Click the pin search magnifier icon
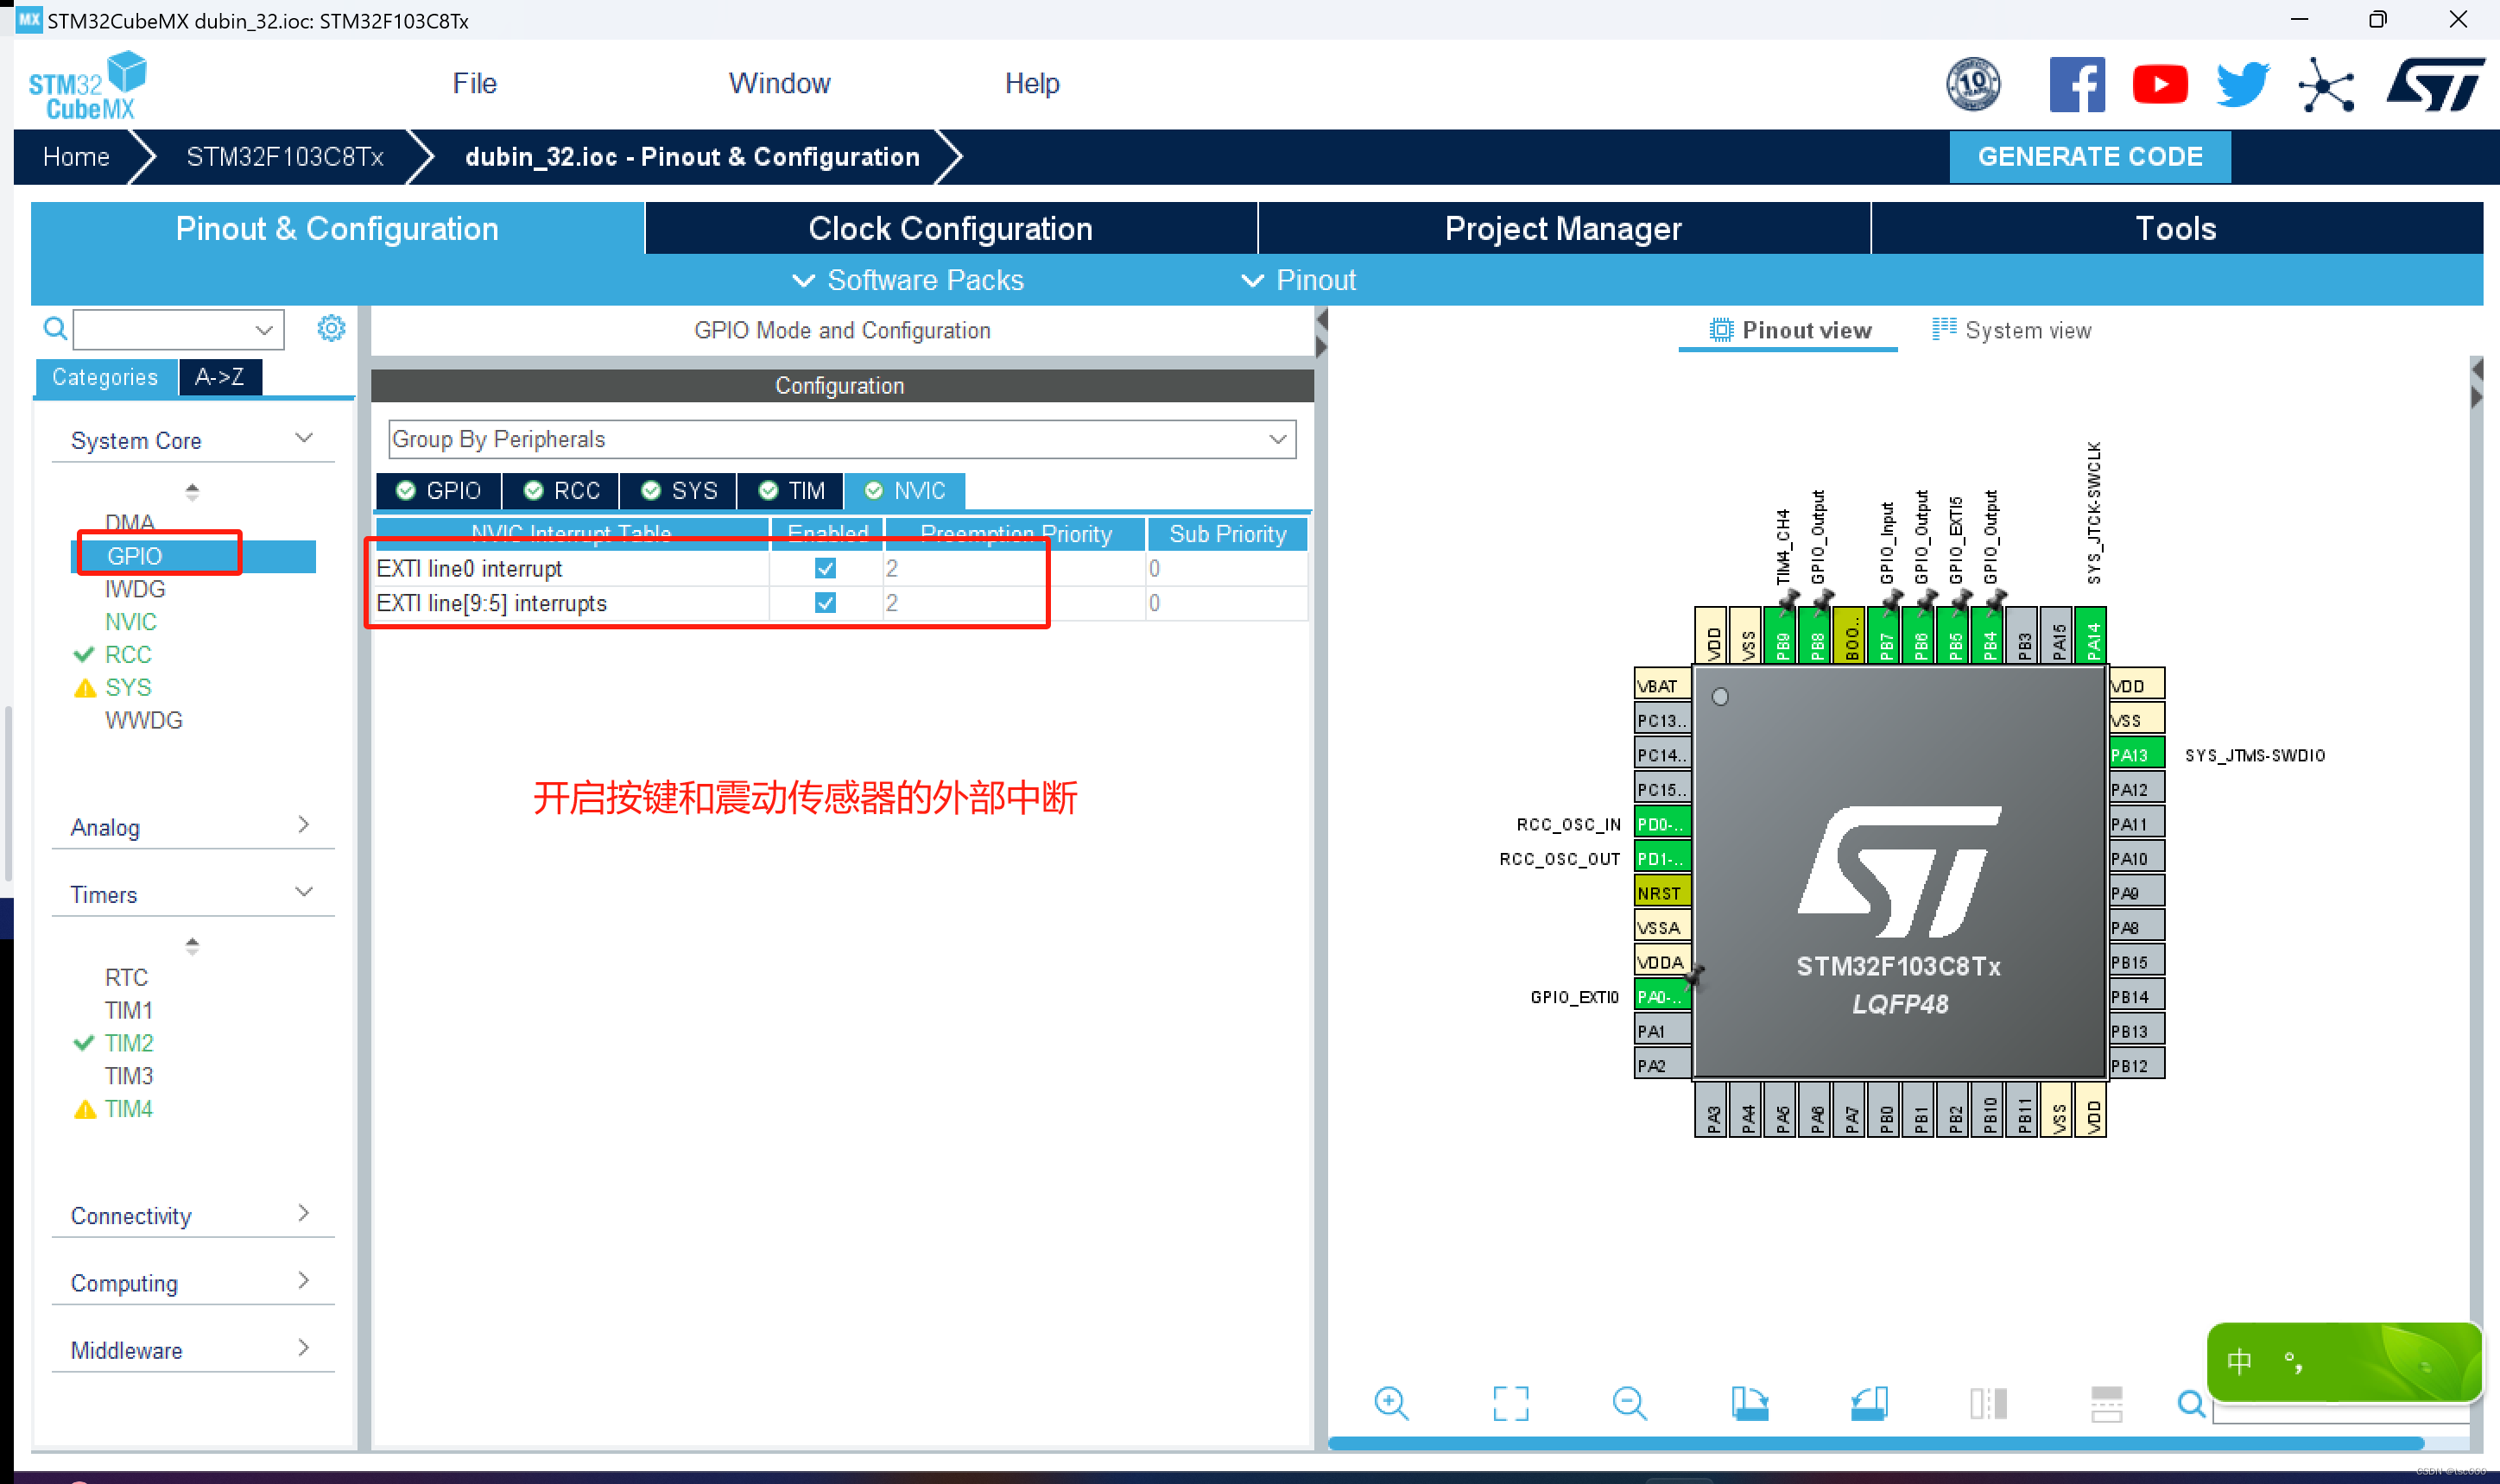 2191,1403
